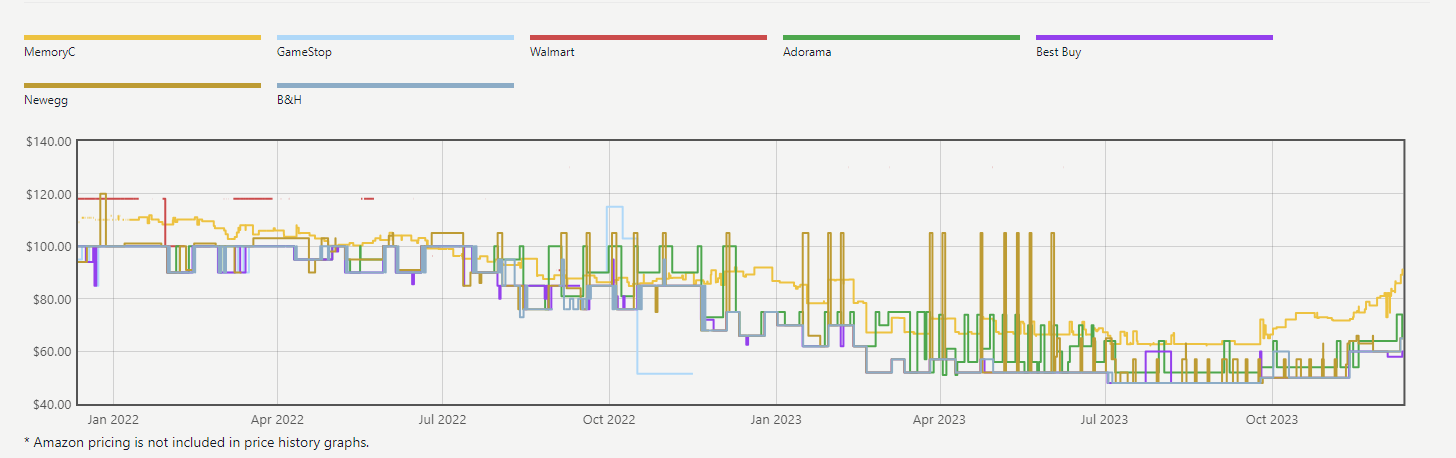The width and height of the screenshot is (1456, 458).
Task: Click the B&H legend entry text
Action: click(289, 100)
